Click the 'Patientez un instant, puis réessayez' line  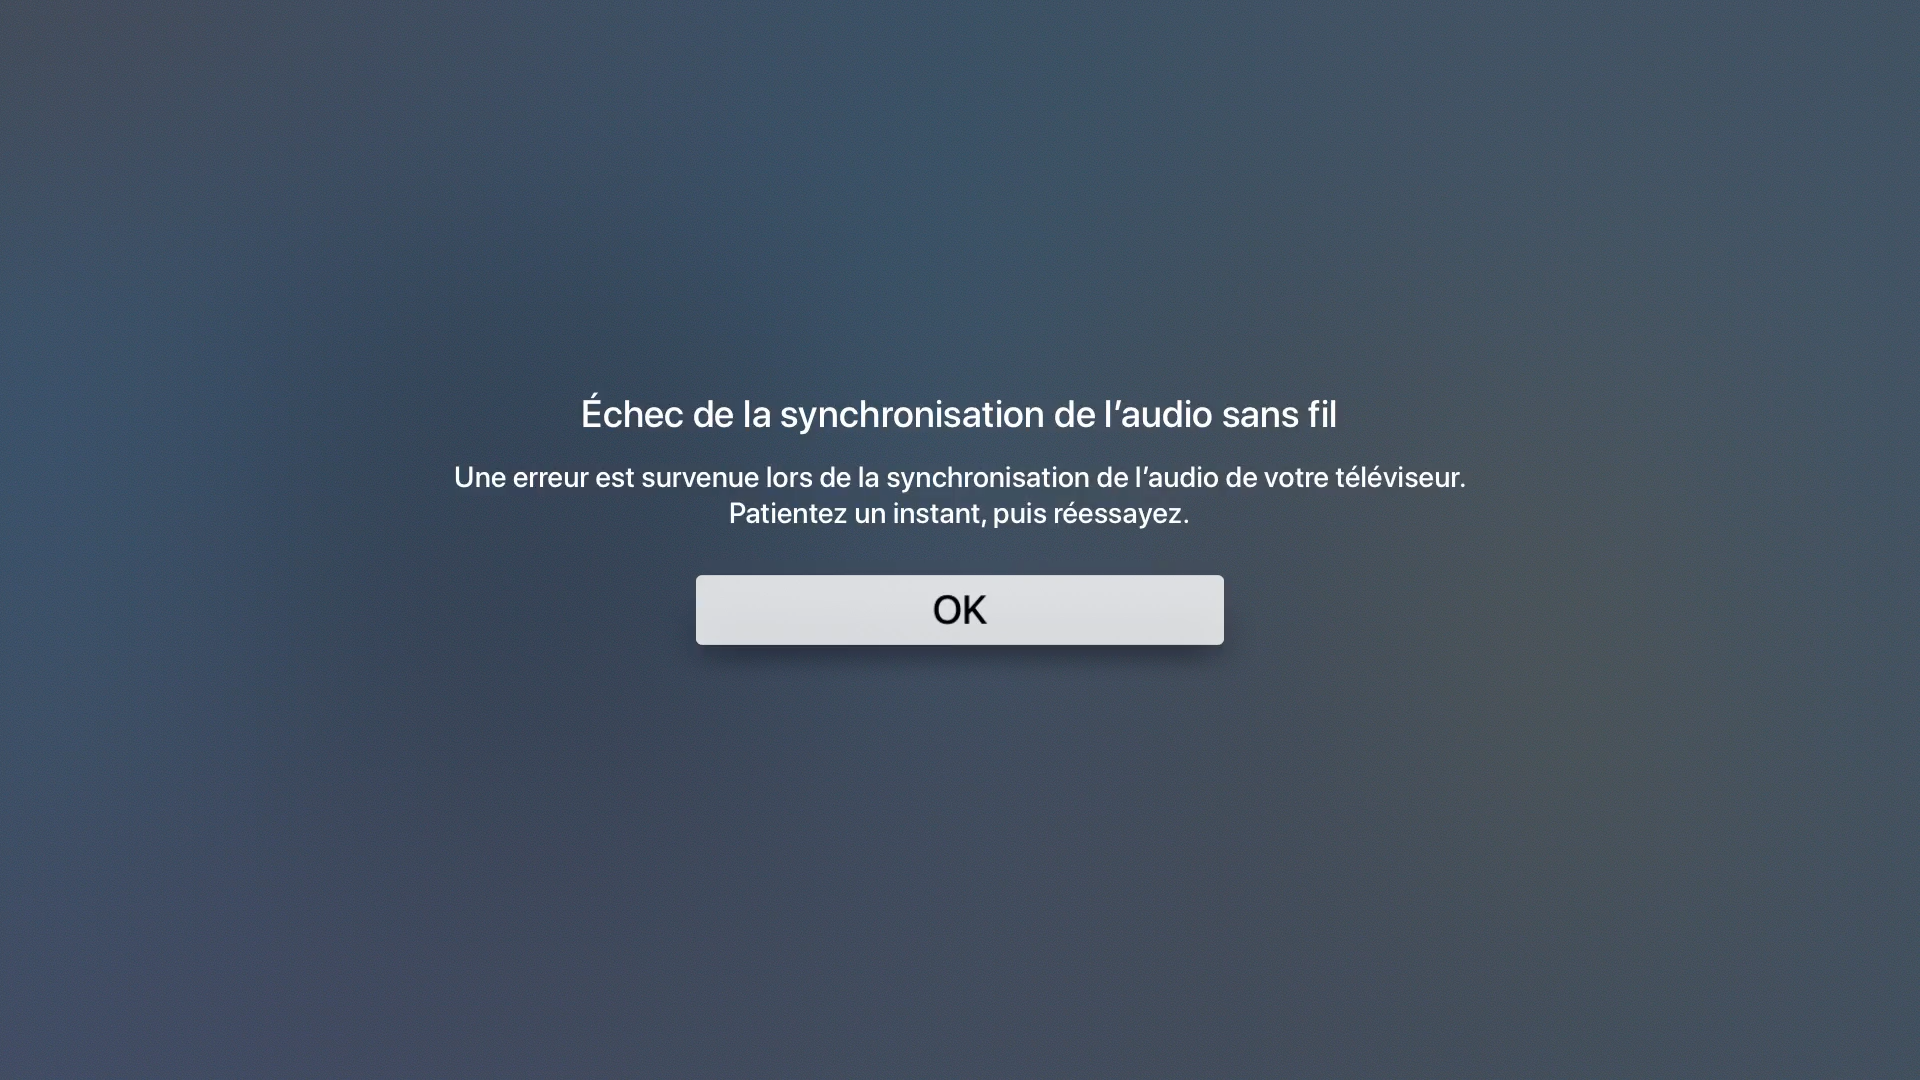click(x=959, y=513)
